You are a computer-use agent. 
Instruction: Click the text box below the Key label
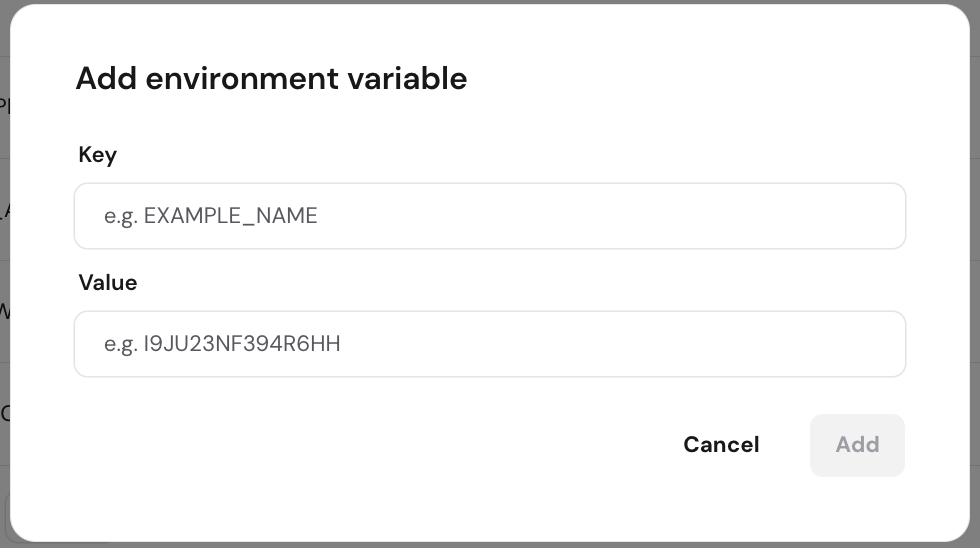tap(489, 216)
